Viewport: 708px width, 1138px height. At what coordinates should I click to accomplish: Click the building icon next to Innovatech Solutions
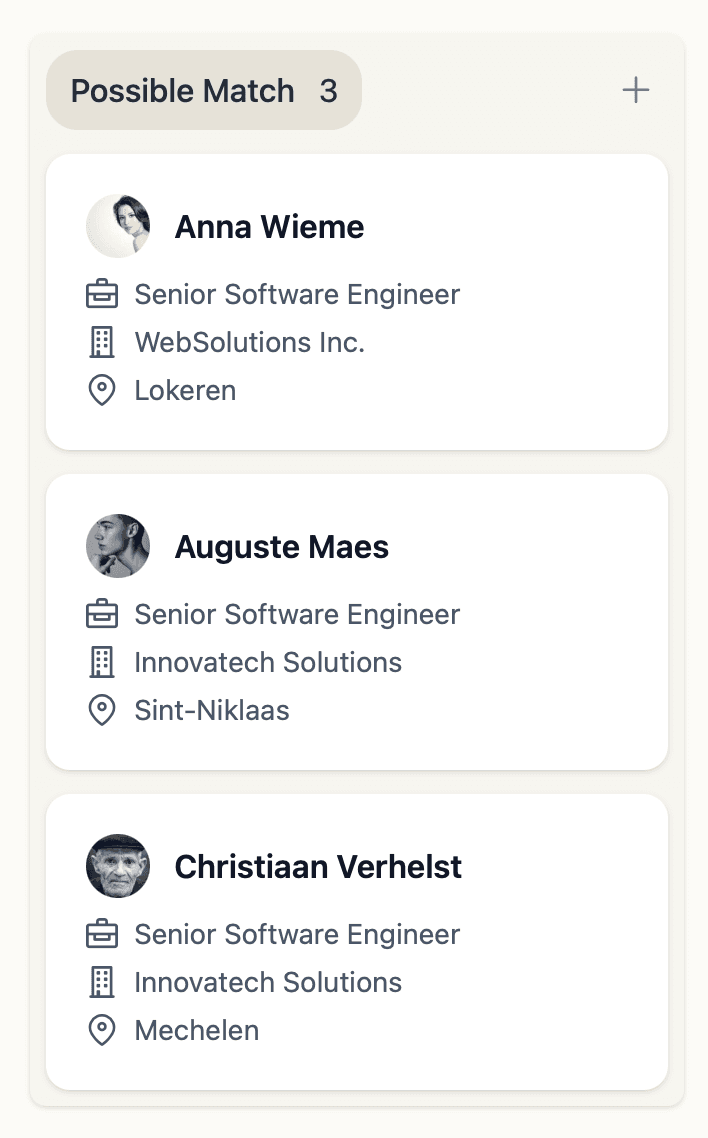[101, 662]
